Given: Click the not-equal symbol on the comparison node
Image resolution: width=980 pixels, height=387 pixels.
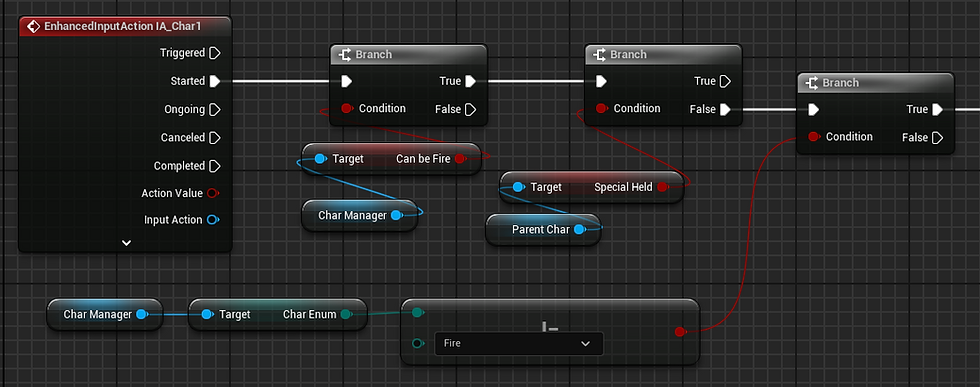Looking at the screenshot, I should click(x=550, y=326).
